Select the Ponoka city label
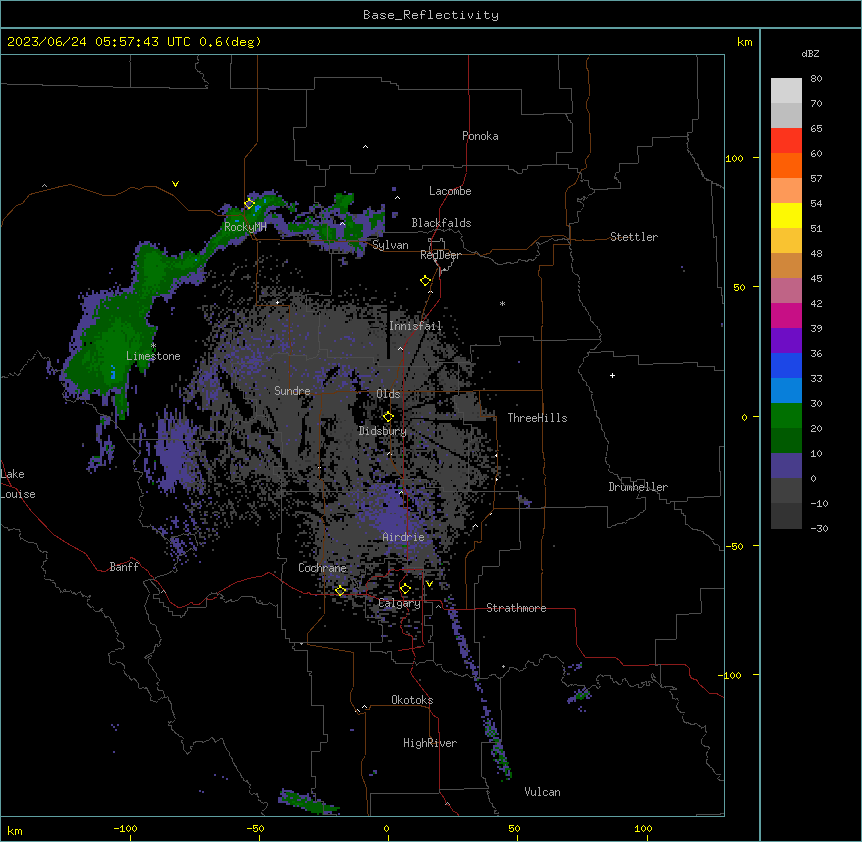This screenshot has width=862, height=842. click(x=480, y=136)
